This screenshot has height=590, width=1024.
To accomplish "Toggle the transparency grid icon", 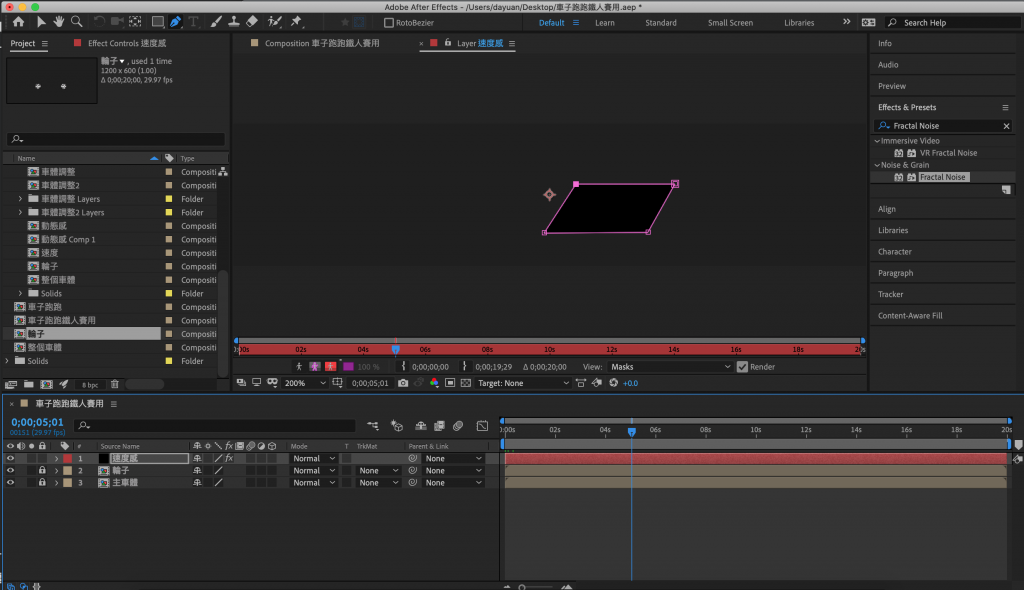I will (466, 383).
